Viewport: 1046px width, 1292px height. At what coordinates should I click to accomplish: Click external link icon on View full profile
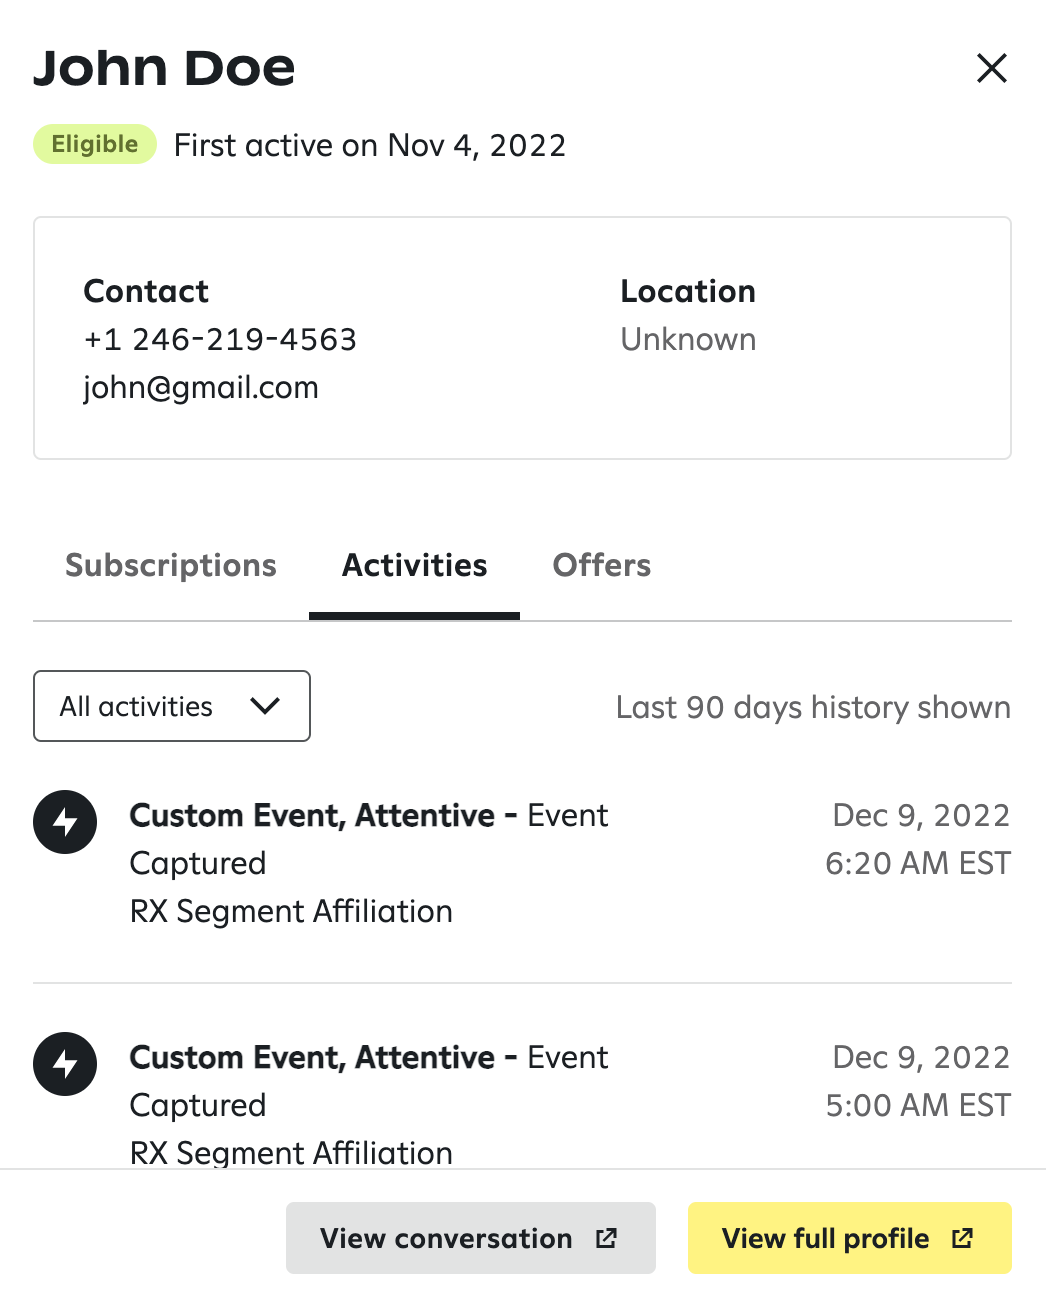coord(962,1238)
